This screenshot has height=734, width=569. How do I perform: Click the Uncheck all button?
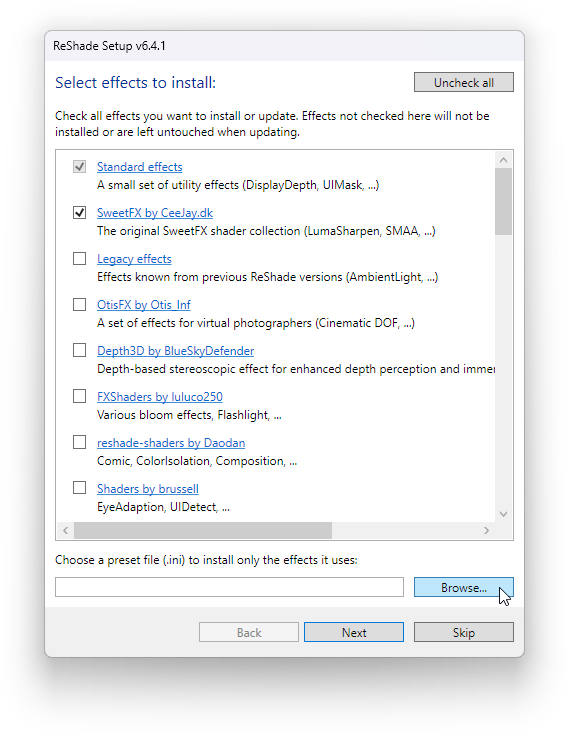(464, 82)
